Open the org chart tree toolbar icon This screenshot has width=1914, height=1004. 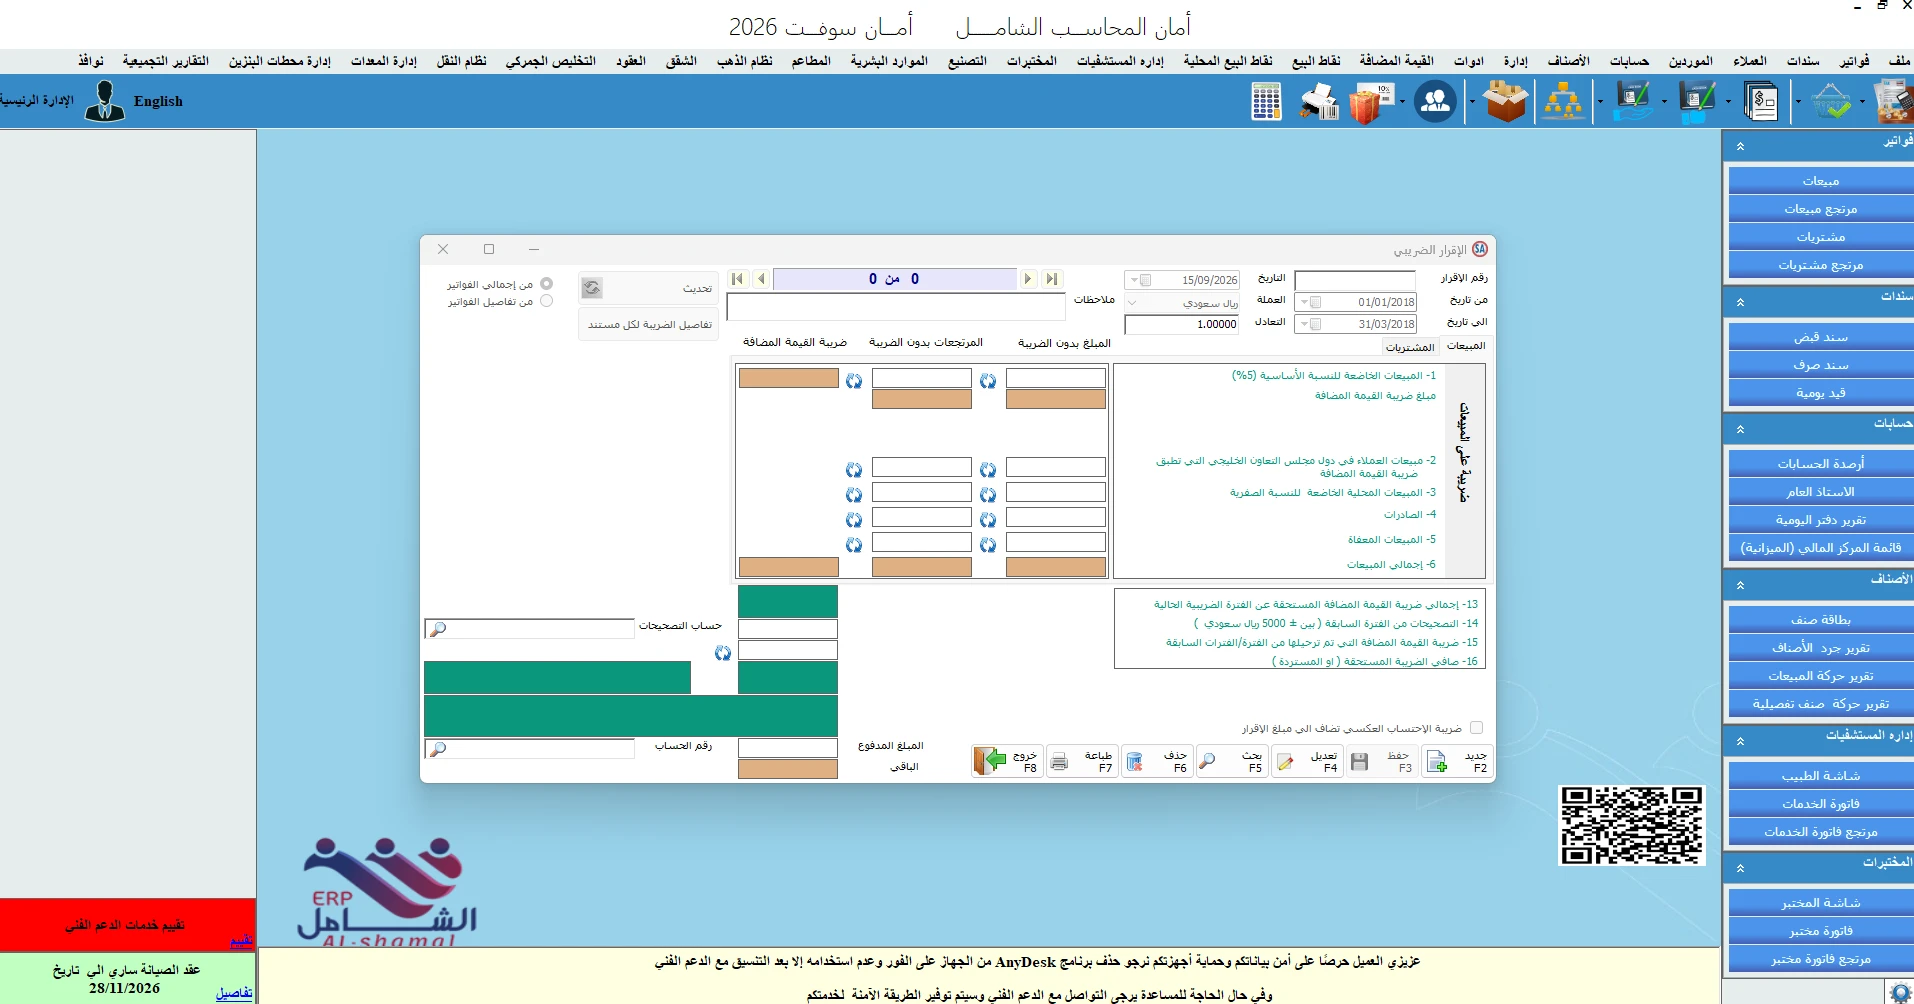pos(1563,102)
